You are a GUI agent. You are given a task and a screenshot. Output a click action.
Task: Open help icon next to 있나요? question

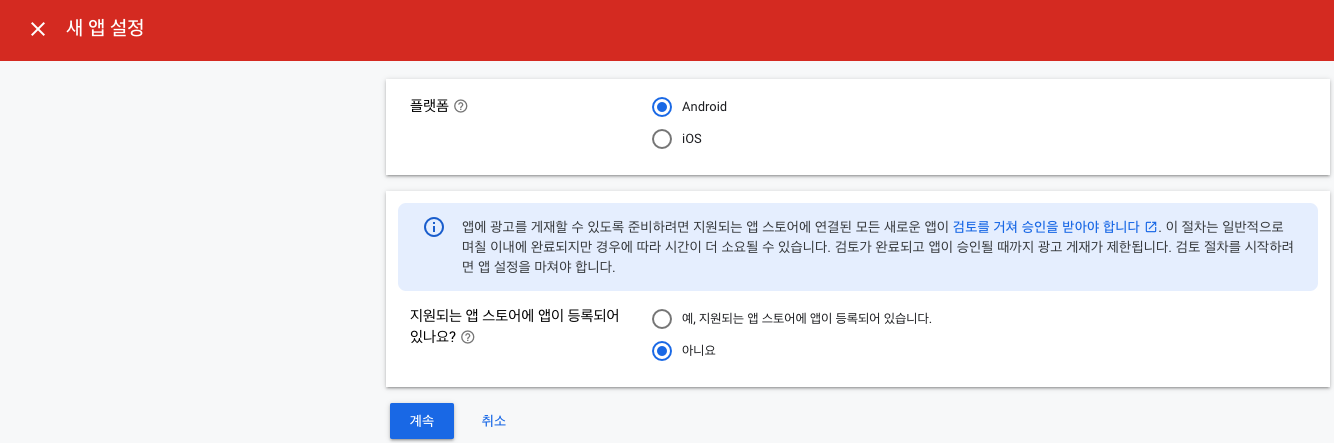467,338
